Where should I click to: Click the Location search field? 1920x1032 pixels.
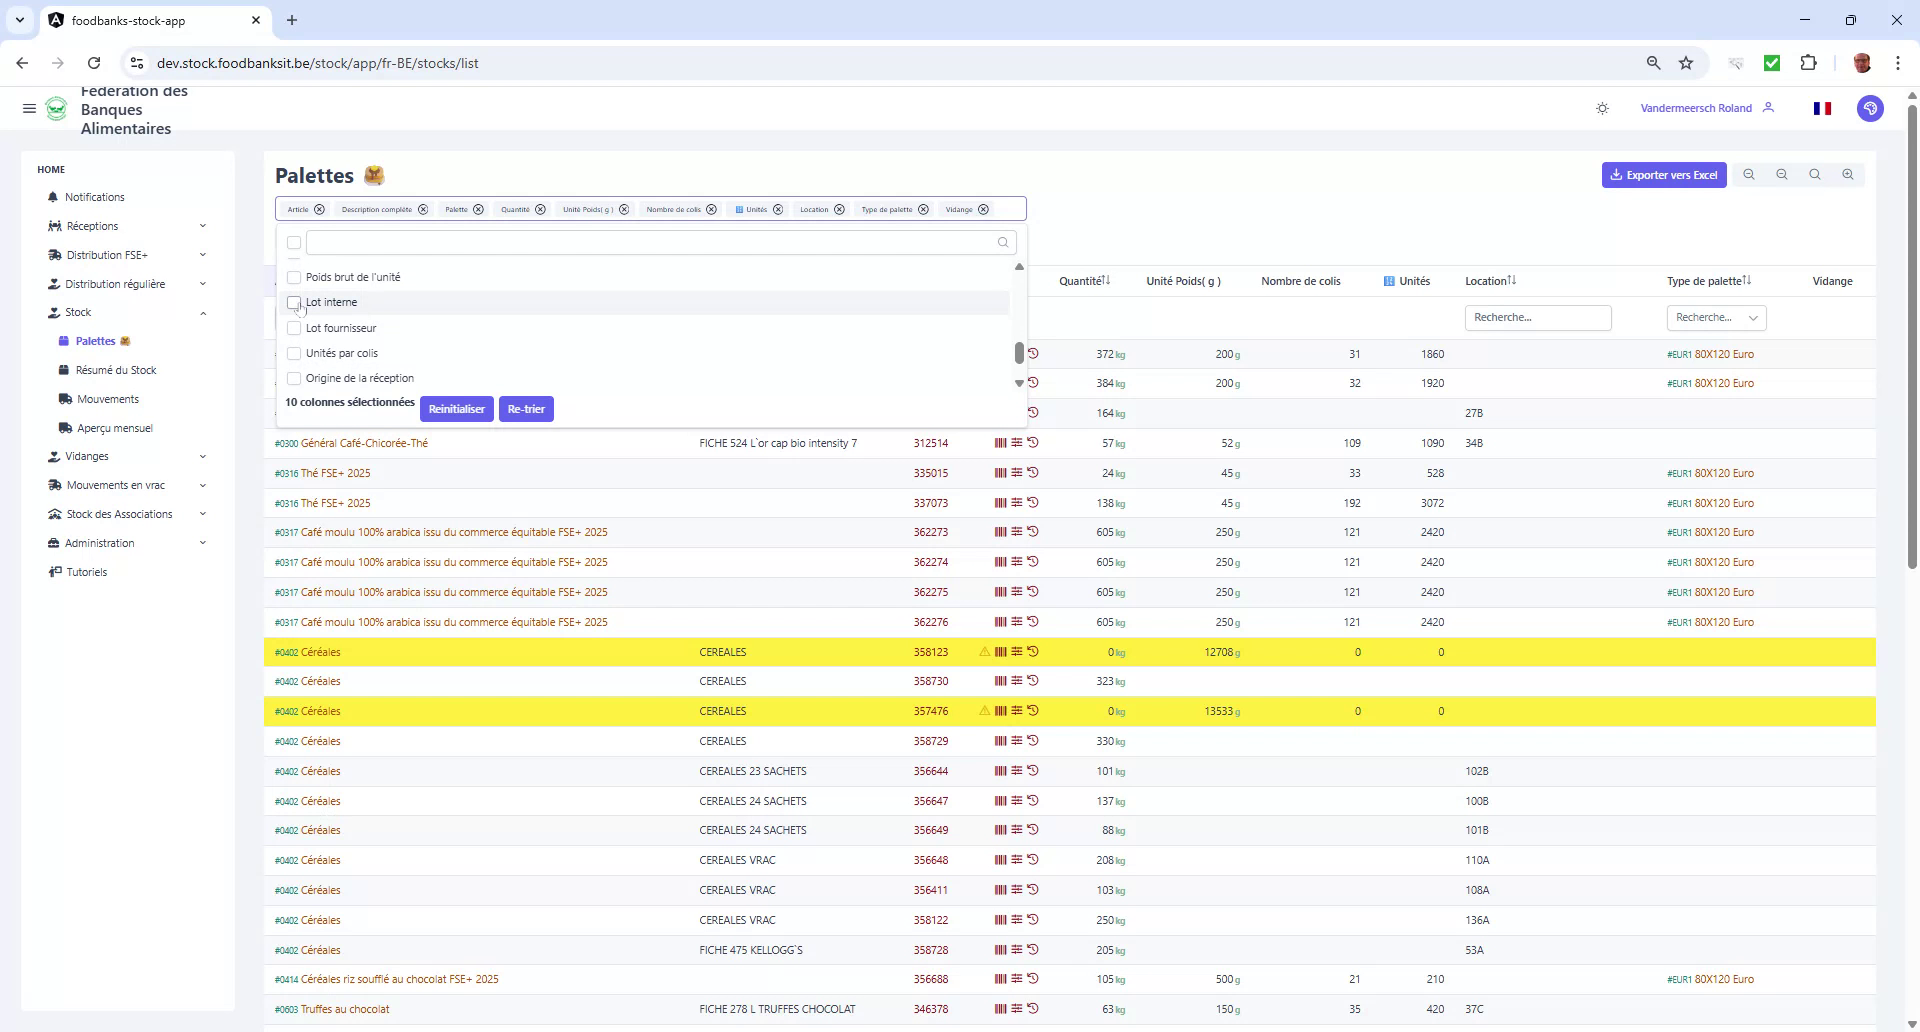coord(1538,317)
